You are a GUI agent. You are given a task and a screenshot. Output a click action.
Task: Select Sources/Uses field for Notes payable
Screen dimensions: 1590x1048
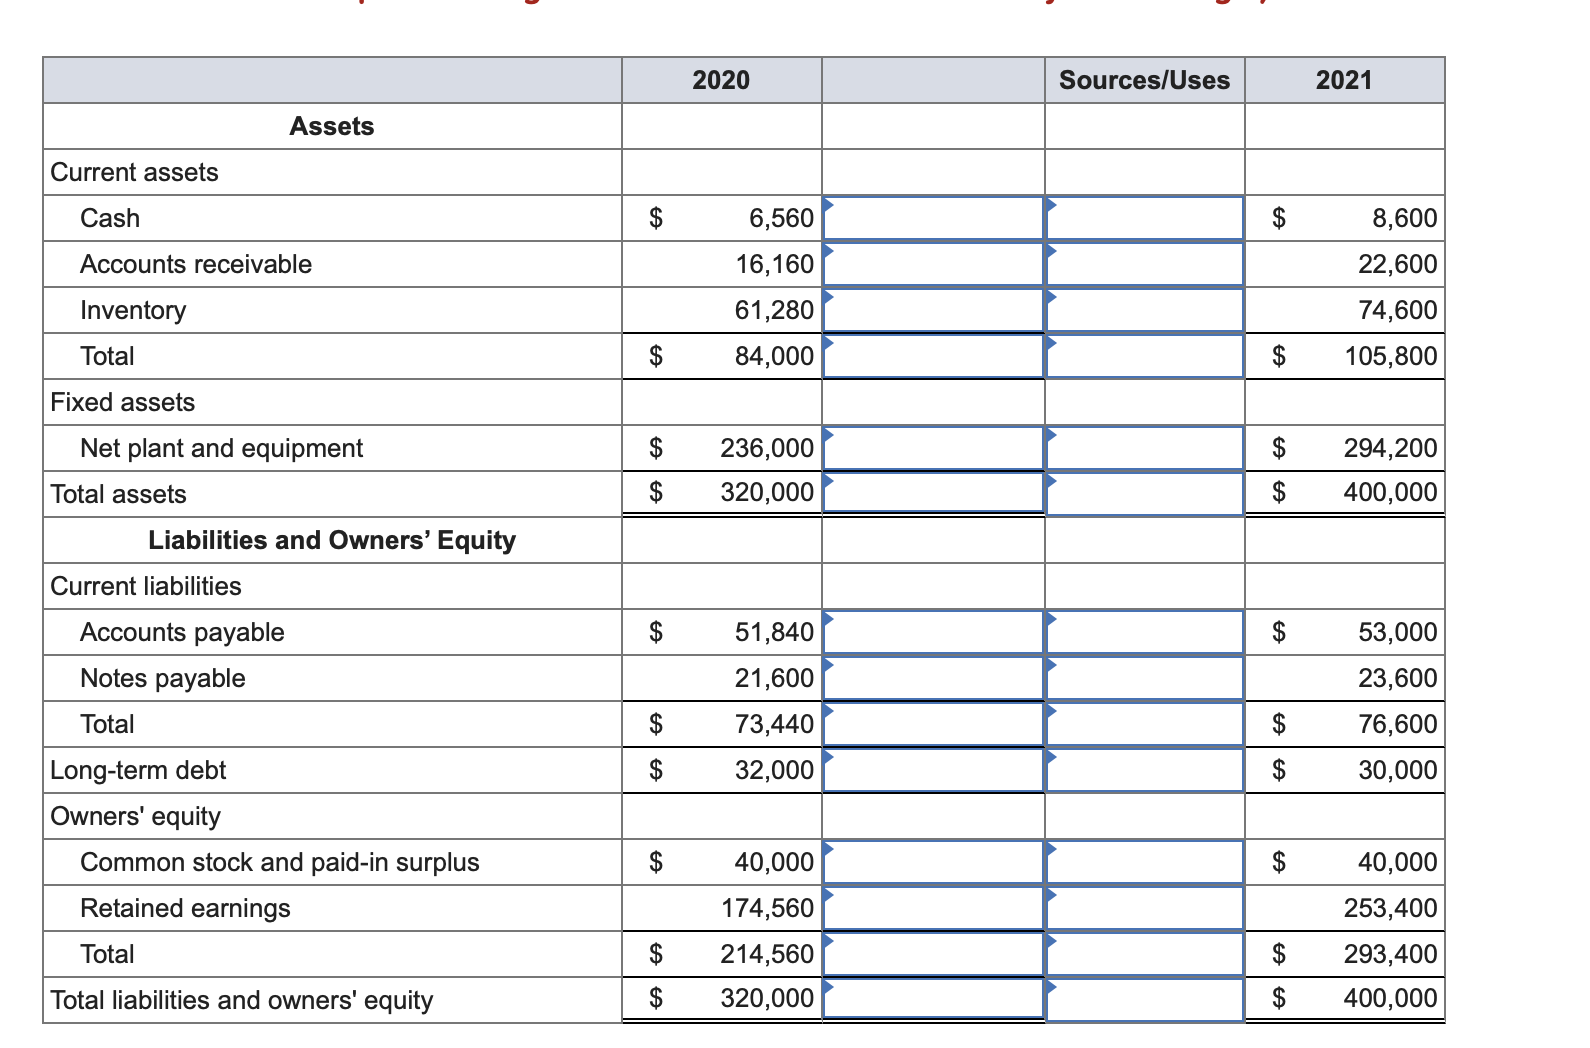click(1145, 678)
